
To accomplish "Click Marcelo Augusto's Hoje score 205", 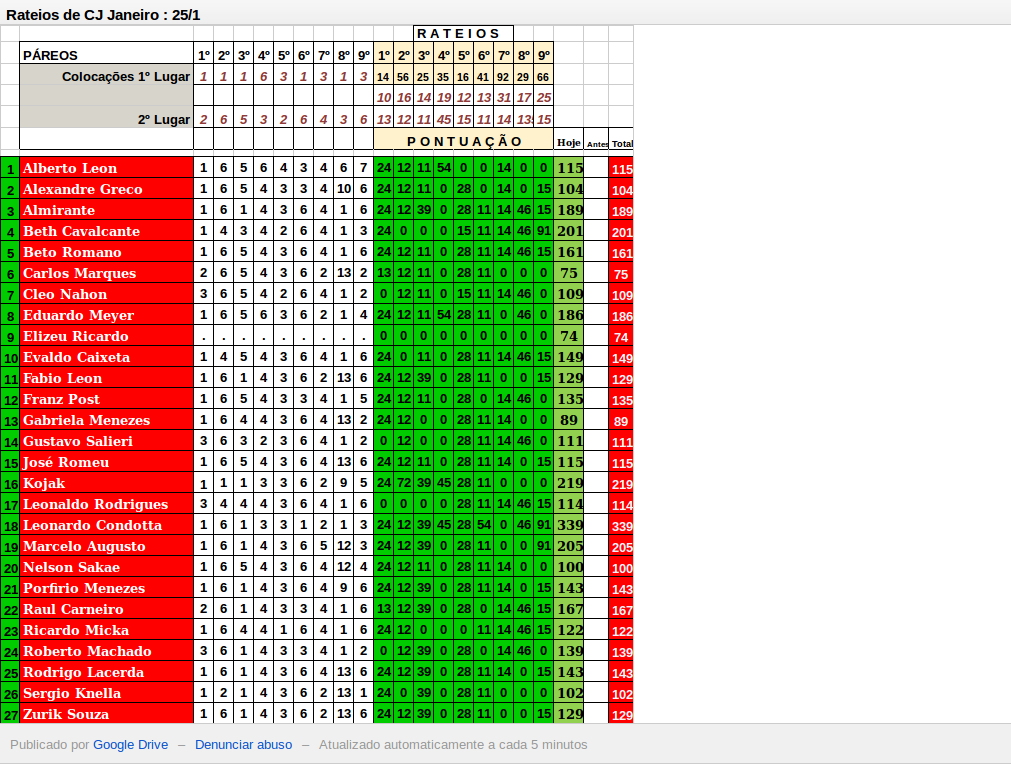I will click(569, 546).
